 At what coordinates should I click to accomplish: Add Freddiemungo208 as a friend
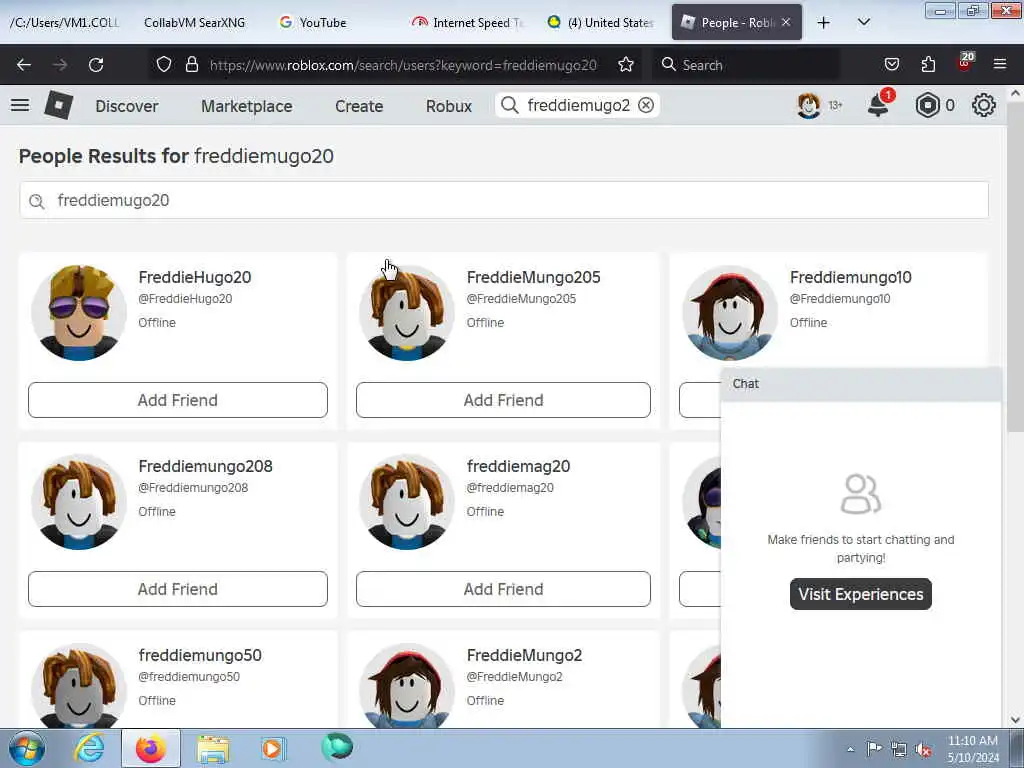178,588
